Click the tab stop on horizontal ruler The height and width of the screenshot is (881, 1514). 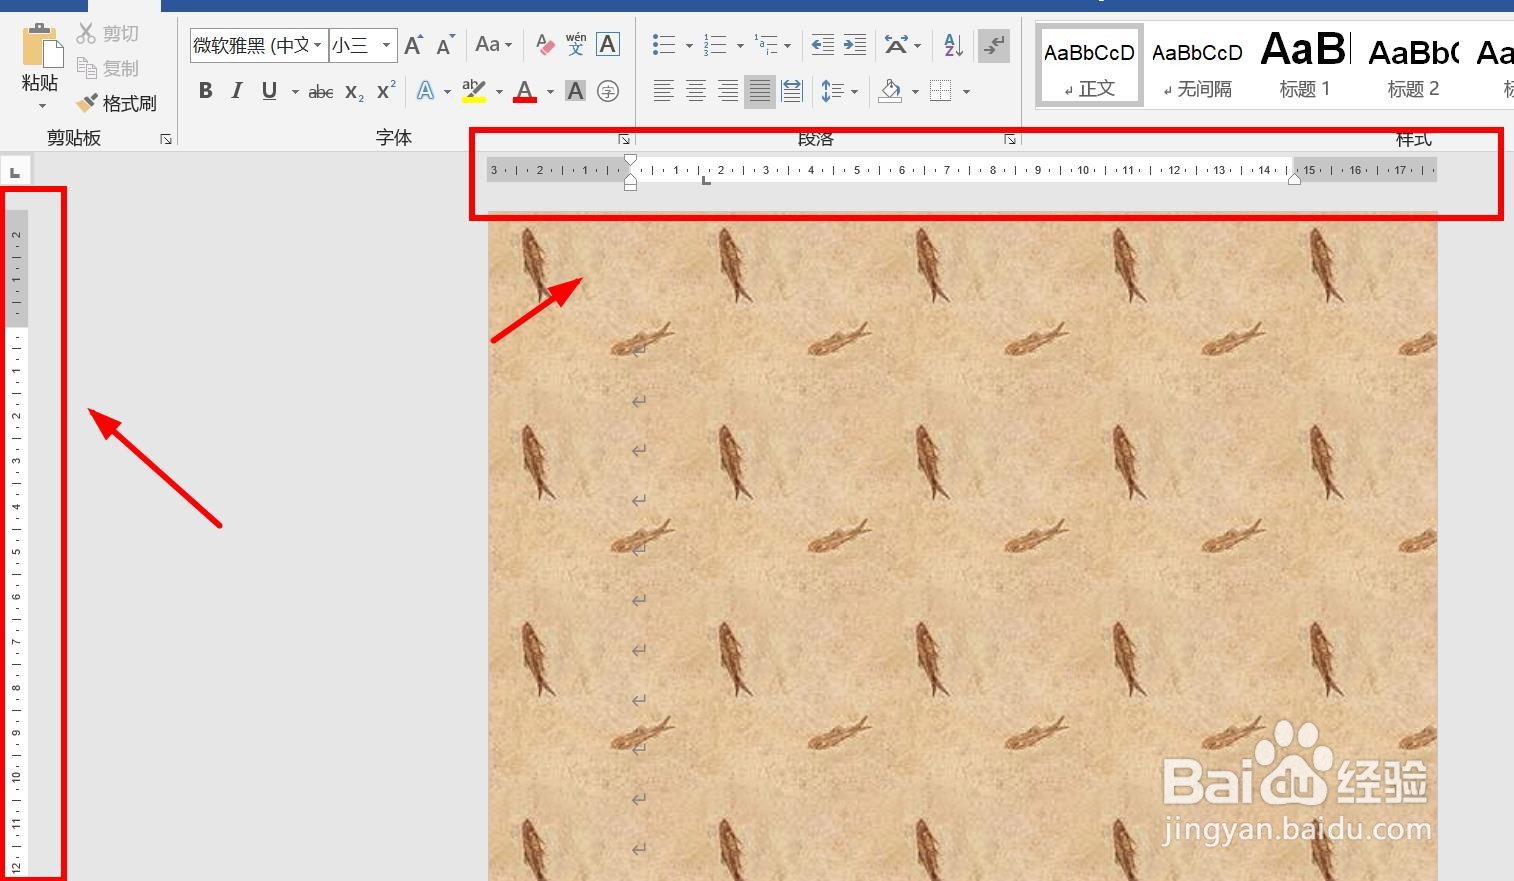coord(706,180)
